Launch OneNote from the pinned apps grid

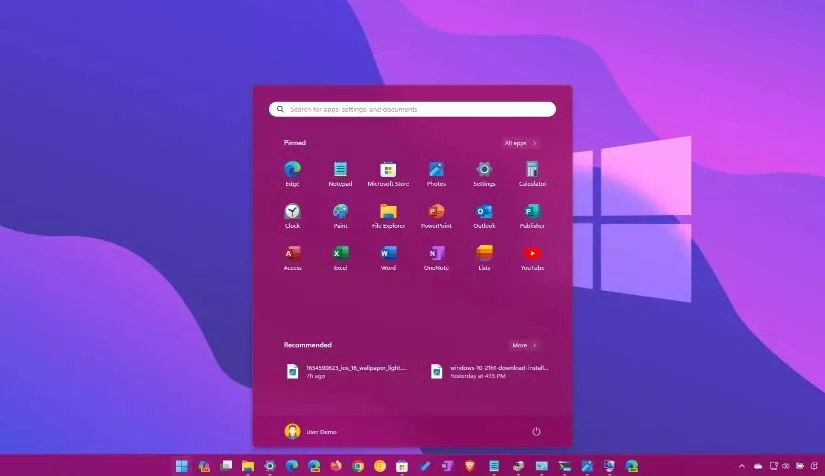(436, 258)
